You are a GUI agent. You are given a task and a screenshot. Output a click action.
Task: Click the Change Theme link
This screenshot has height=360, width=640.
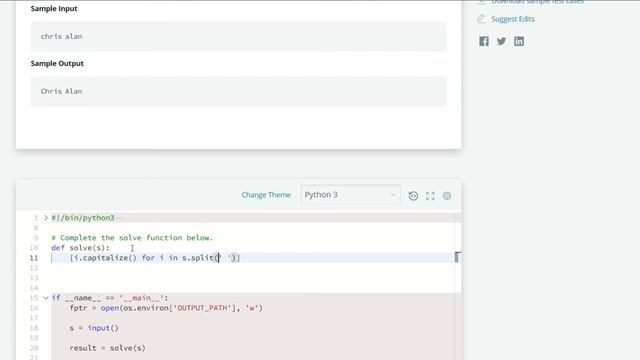tap(266, 195)
